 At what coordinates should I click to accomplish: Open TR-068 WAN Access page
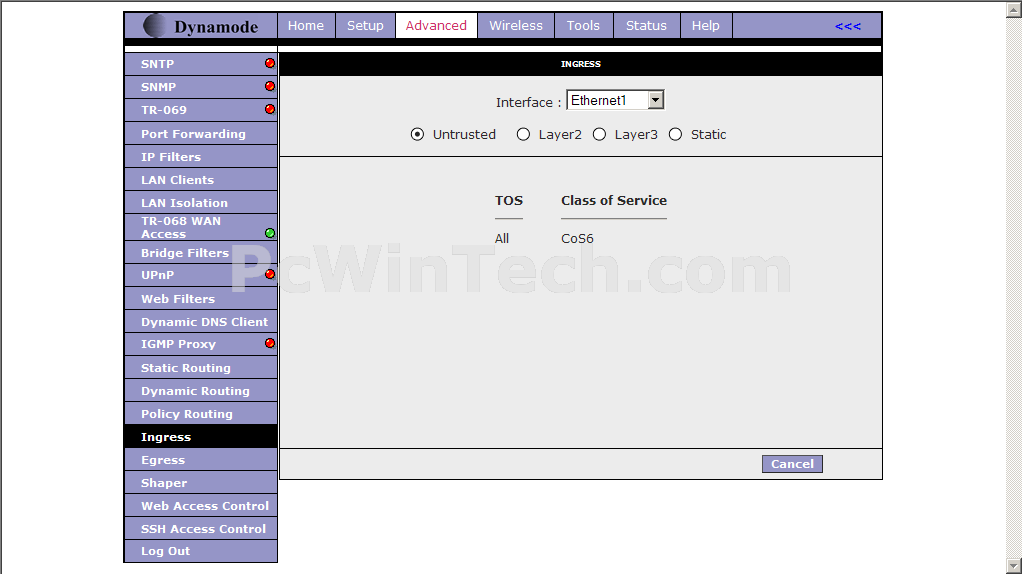200,227
